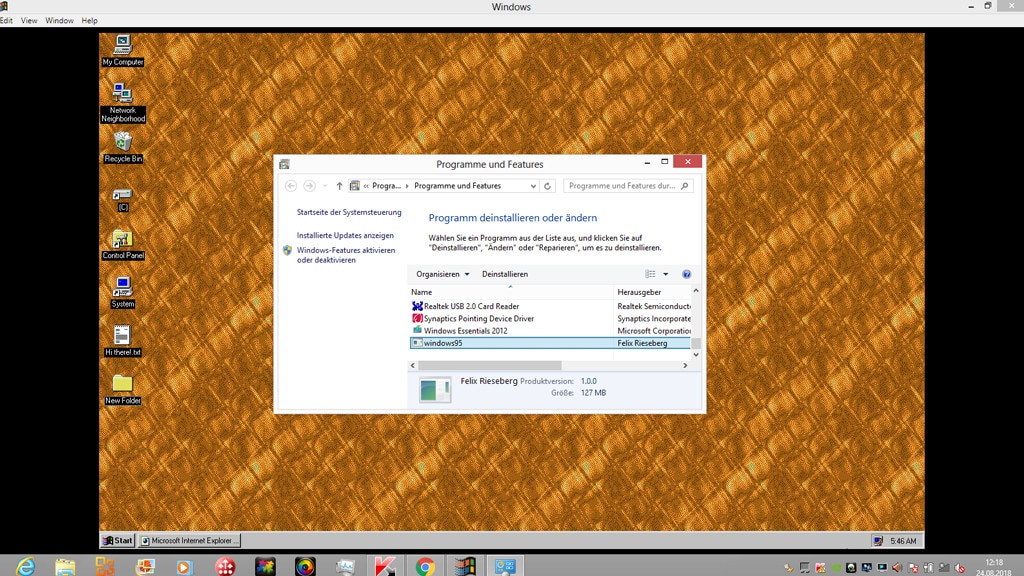Click publisher Felix Rieseberg in list
1024x576 pixels.
(x=642, y=343)
